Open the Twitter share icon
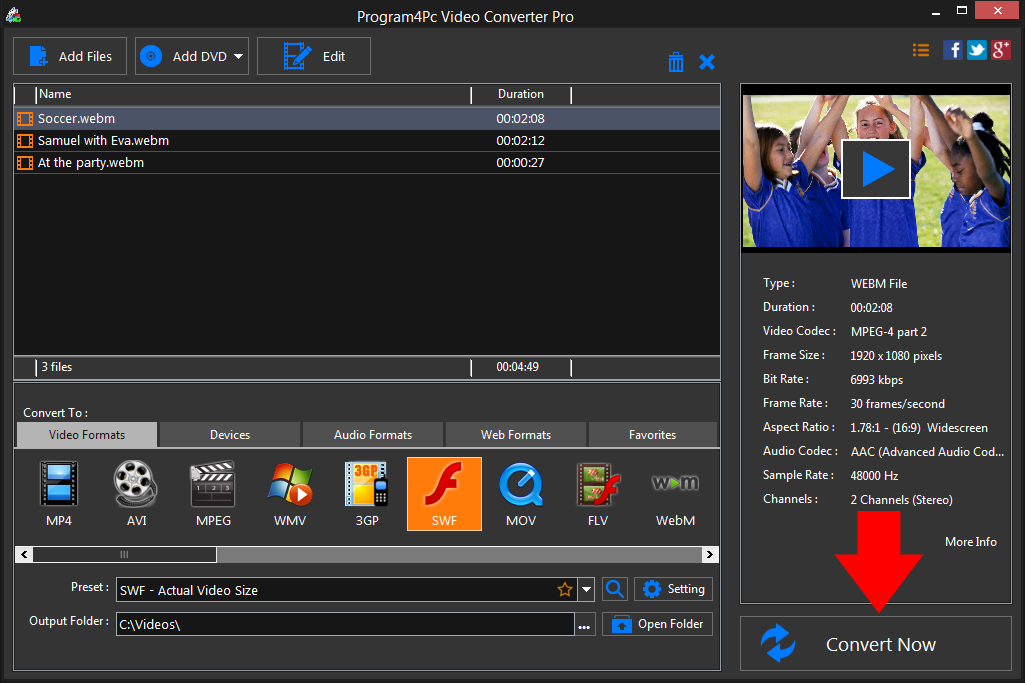 click(976, 49)
